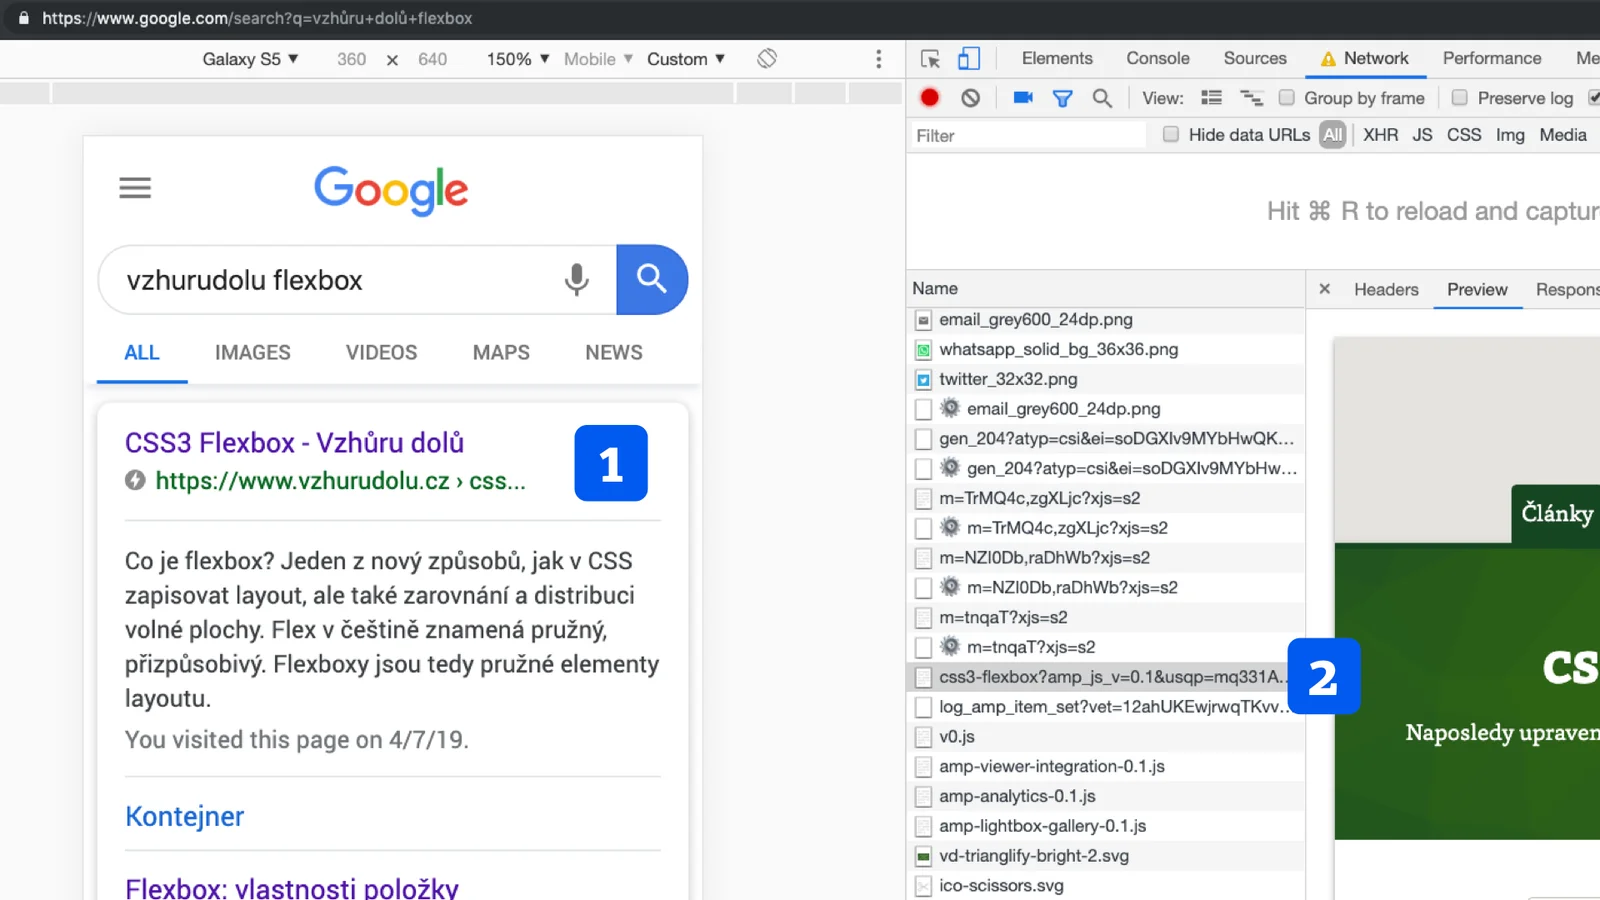The height and width of the screenshot is (900, 1600).
Task: Open network search with magnifier icon
Action: 1102,98
